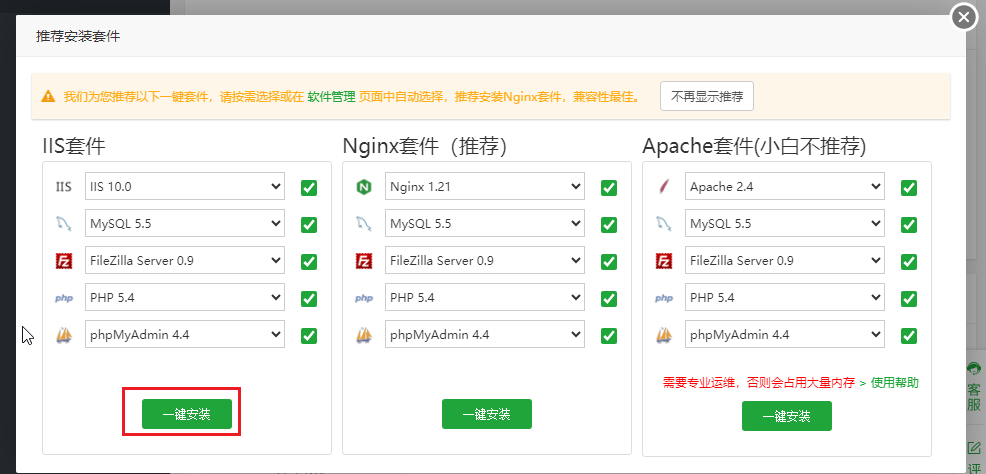The height and width of the screenshot is (474, 986).
Task: Open MySQL 5.5 dropdown in Nginx suite
Action: click(485, 223)
